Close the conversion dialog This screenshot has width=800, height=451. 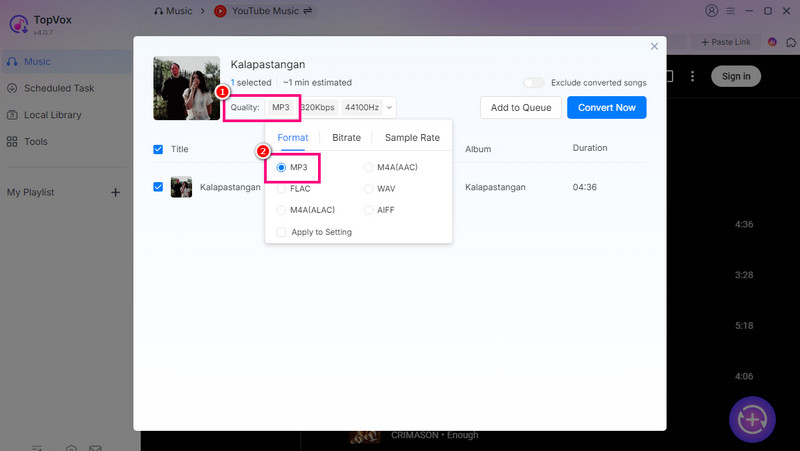pyautogui.click(x=655, y=46)
